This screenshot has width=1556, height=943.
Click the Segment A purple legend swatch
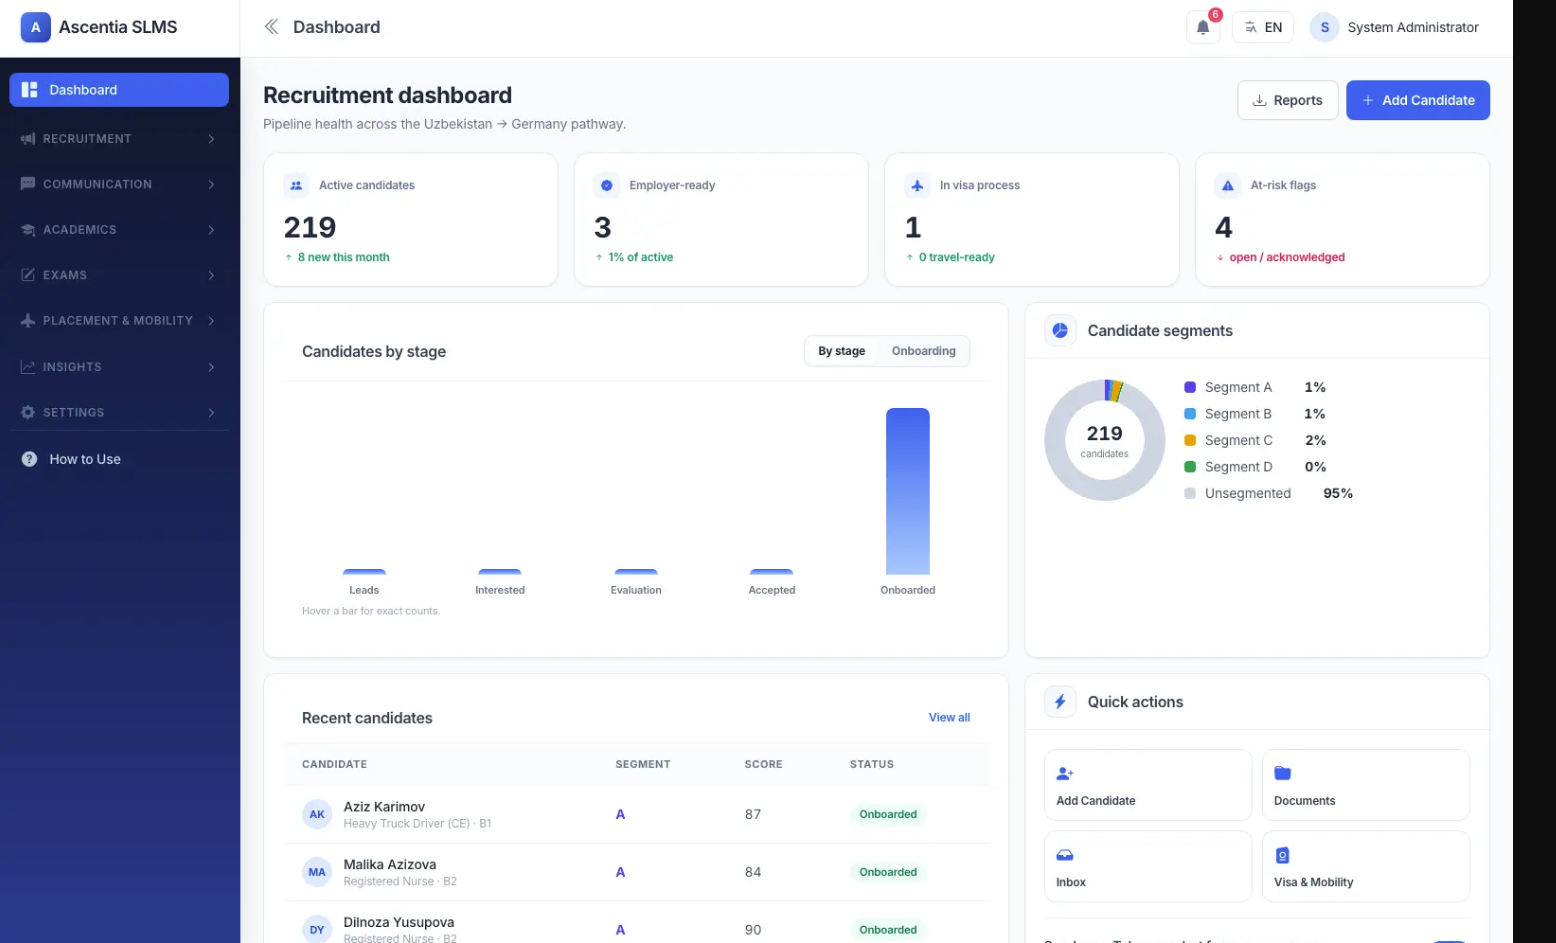1190,387
